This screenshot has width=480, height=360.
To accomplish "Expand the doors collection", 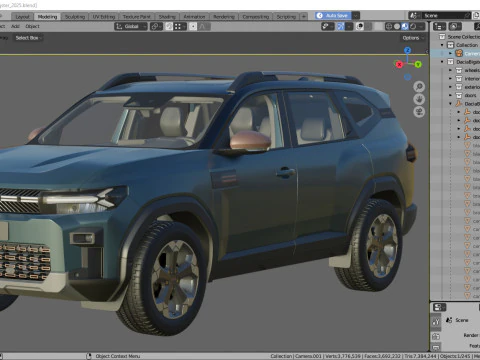I will click(x=450, y=95).
